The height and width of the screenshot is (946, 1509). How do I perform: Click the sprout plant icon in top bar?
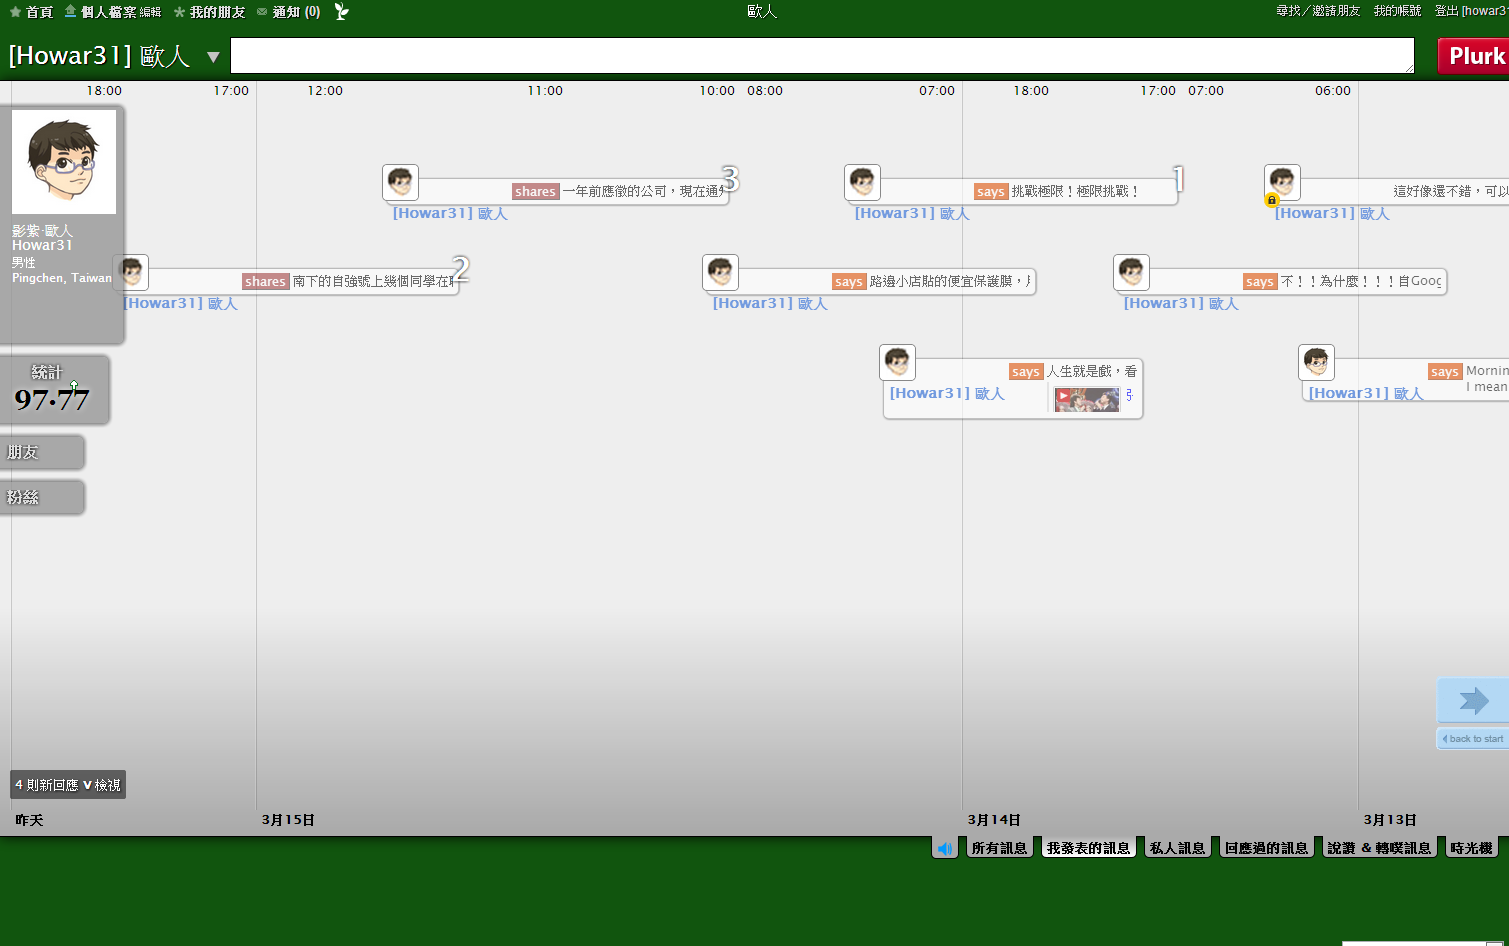tap(341, 12)
